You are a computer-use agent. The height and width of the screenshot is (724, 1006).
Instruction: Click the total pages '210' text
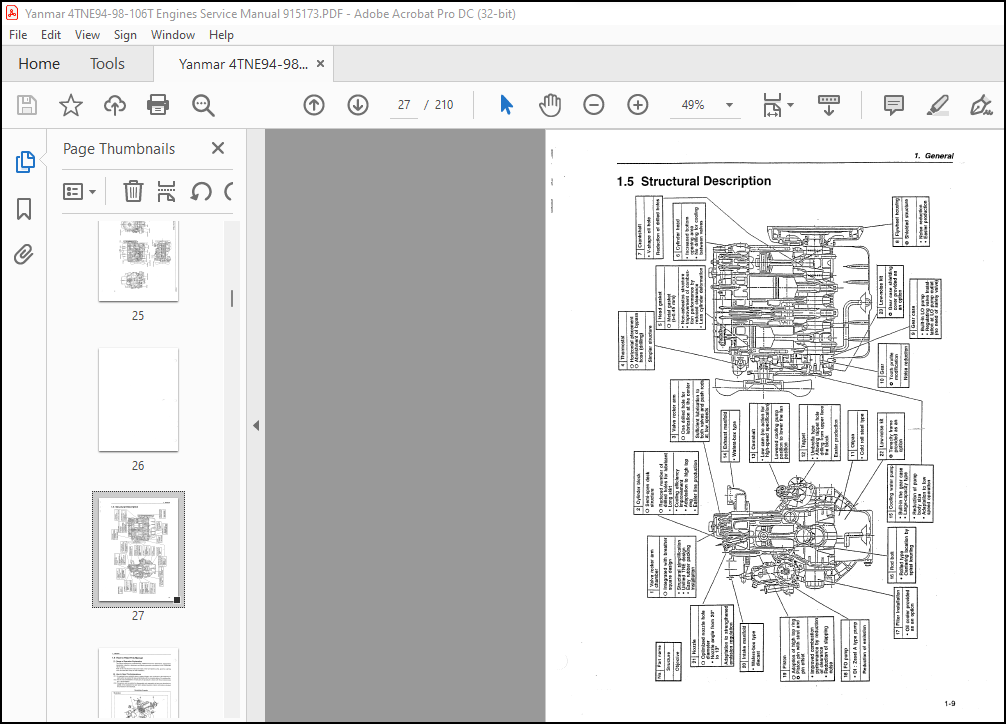[x=444, y=105]
